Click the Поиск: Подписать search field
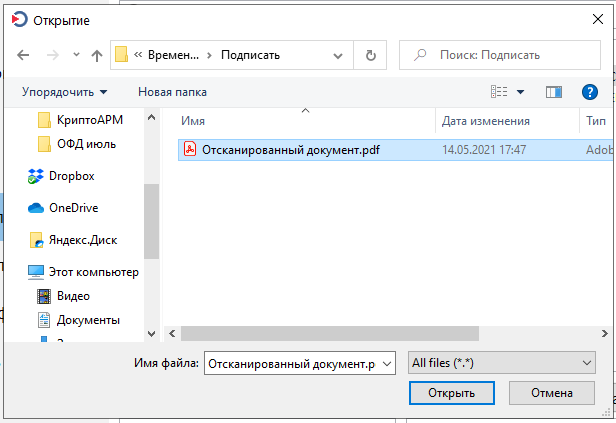 point(500,55)
